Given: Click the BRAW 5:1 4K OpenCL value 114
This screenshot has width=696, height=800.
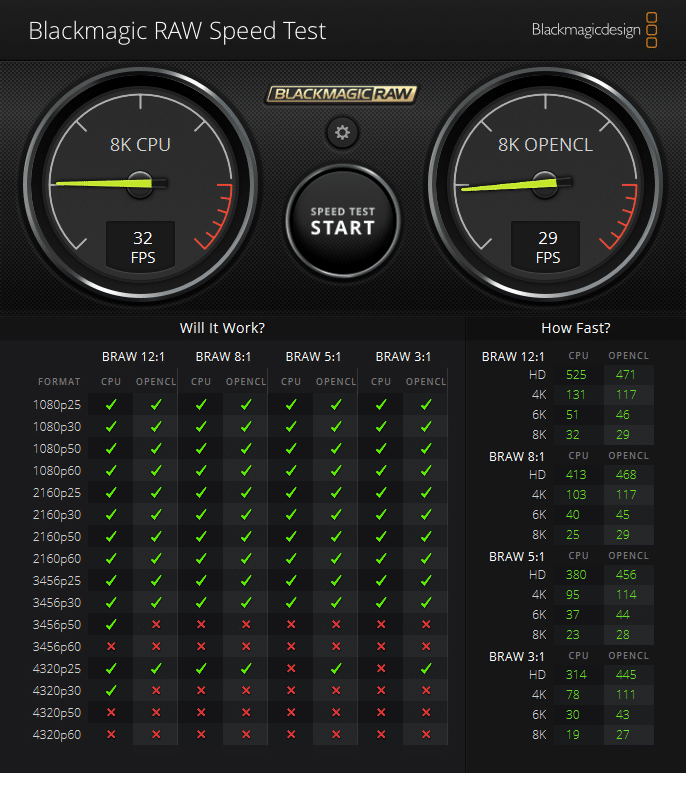Looking at the screenshot, I should [x=626, y=595].
